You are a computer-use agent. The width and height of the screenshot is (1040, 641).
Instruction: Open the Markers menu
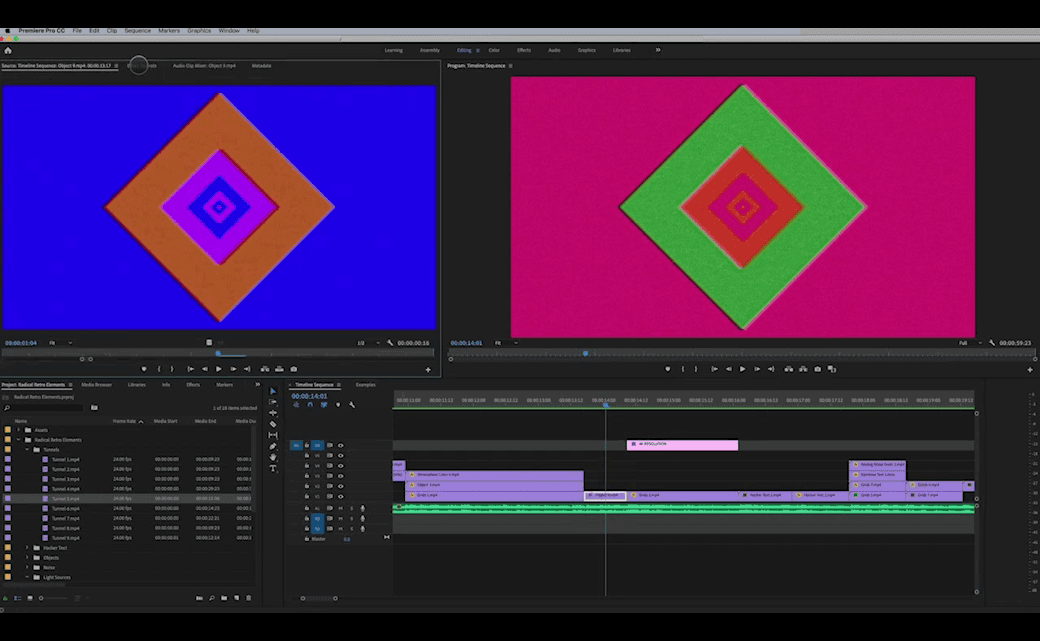click(x=168, y=31)
